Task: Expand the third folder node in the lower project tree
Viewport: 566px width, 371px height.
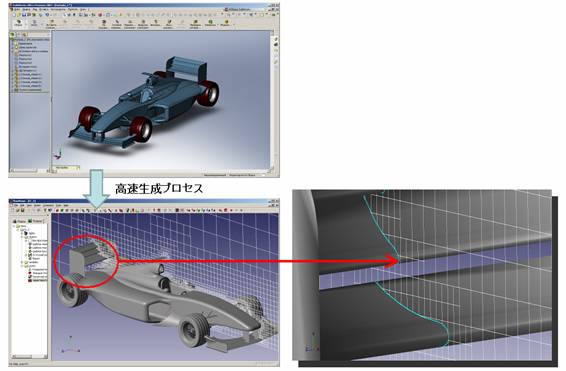Action: (x=22, y=262)
